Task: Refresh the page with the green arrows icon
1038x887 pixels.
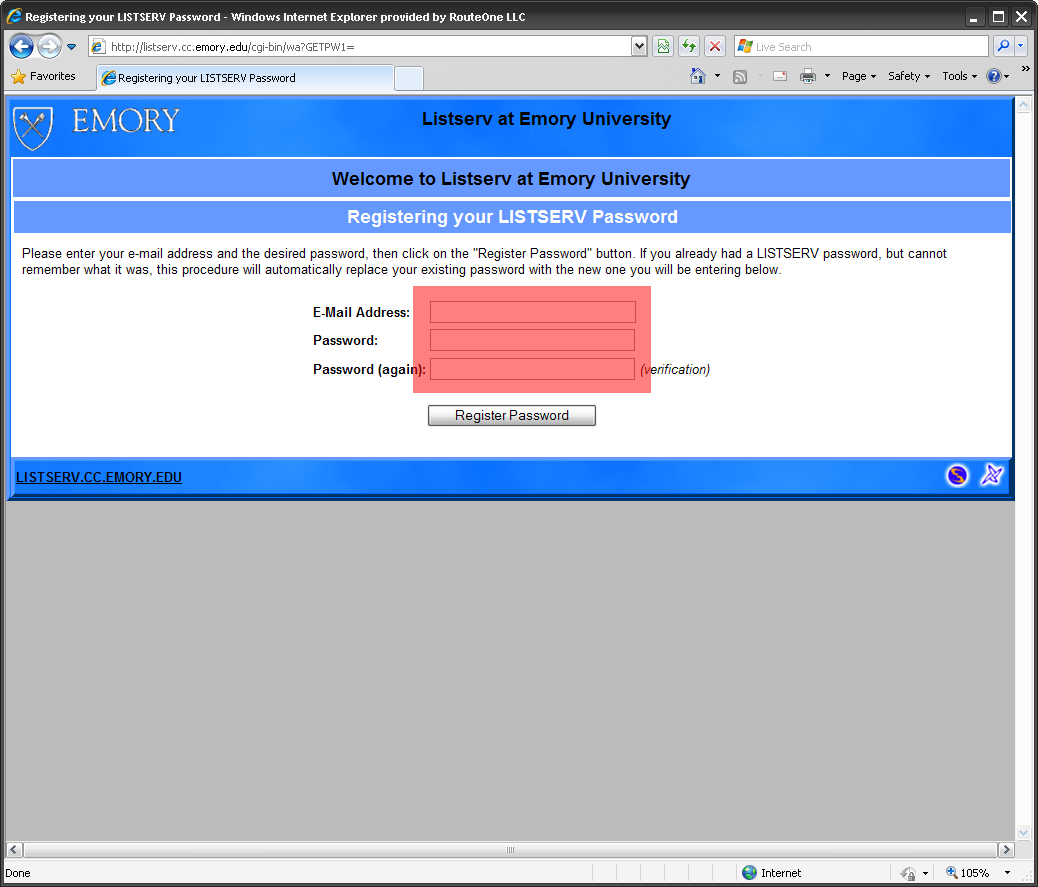Action: pyautogui.click(x=689, y=46)
